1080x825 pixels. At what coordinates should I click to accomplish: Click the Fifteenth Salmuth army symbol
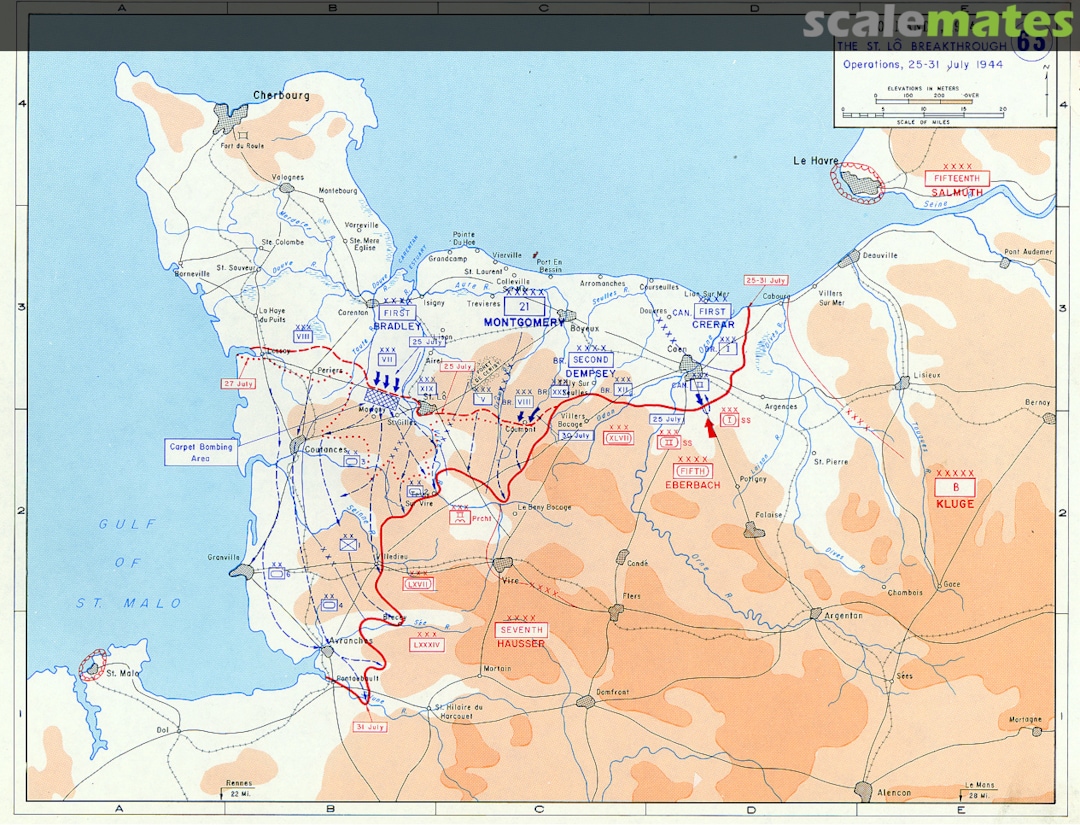956,179
